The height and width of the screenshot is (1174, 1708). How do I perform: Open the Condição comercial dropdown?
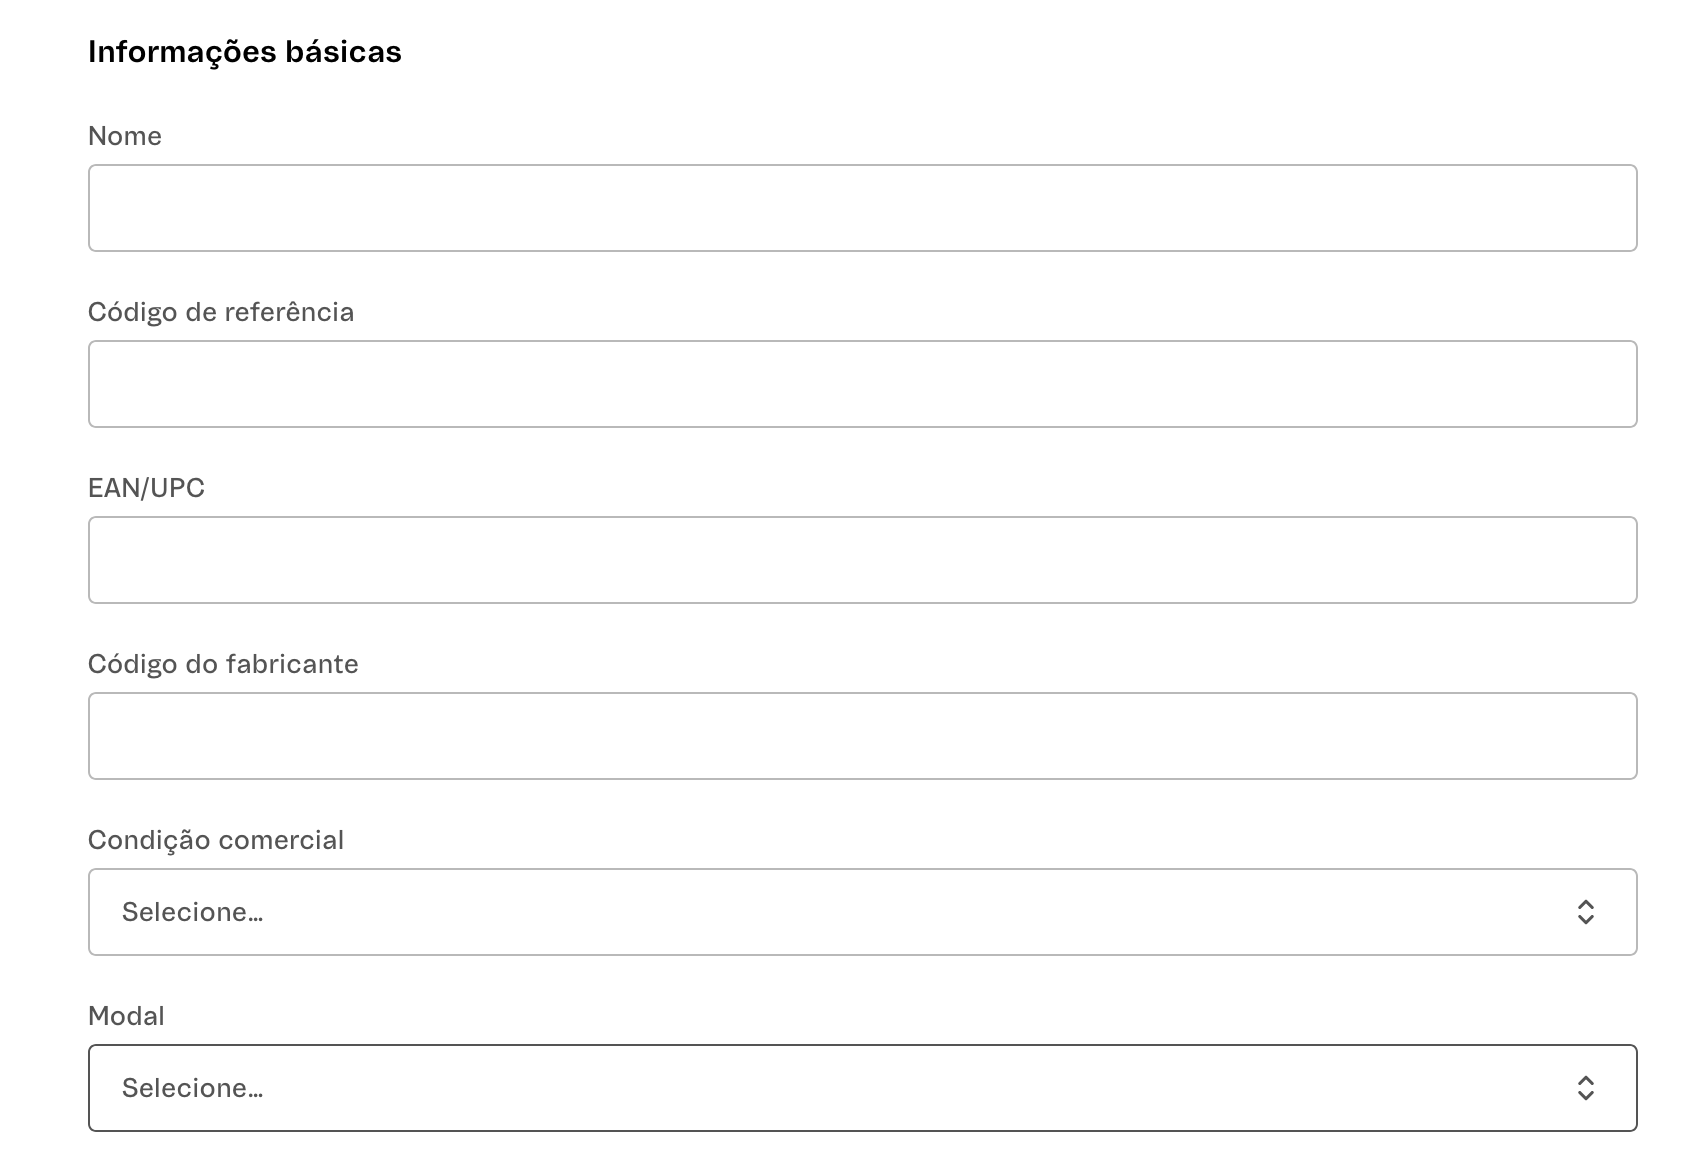pyautogui.click(x=862, y=912)
